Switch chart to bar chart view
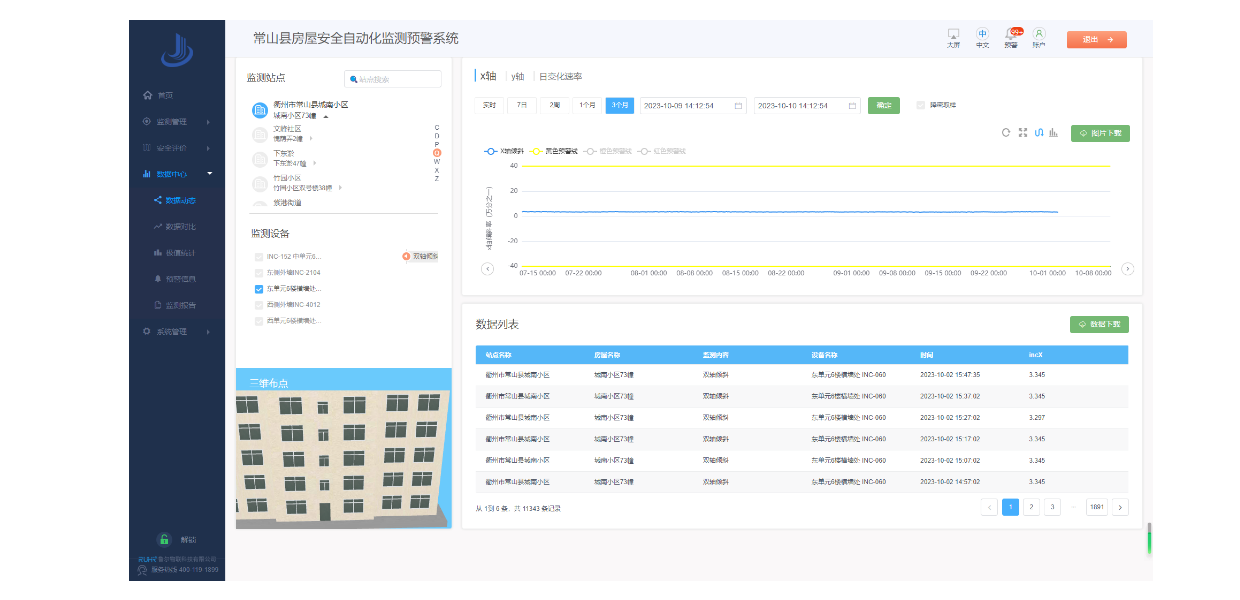The width and height of the screenshot is (1240, 600). coord(1054,133)
